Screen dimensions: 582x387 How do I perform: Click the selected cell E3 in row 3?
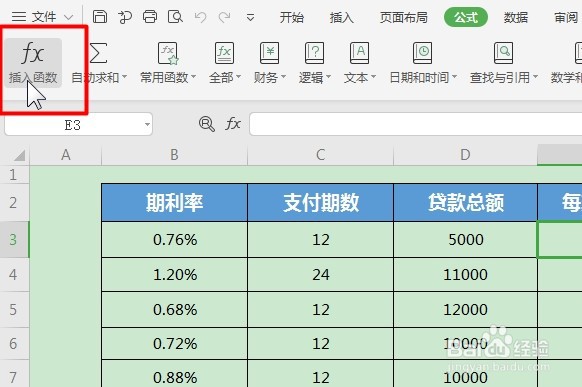[x=560, y=239]
